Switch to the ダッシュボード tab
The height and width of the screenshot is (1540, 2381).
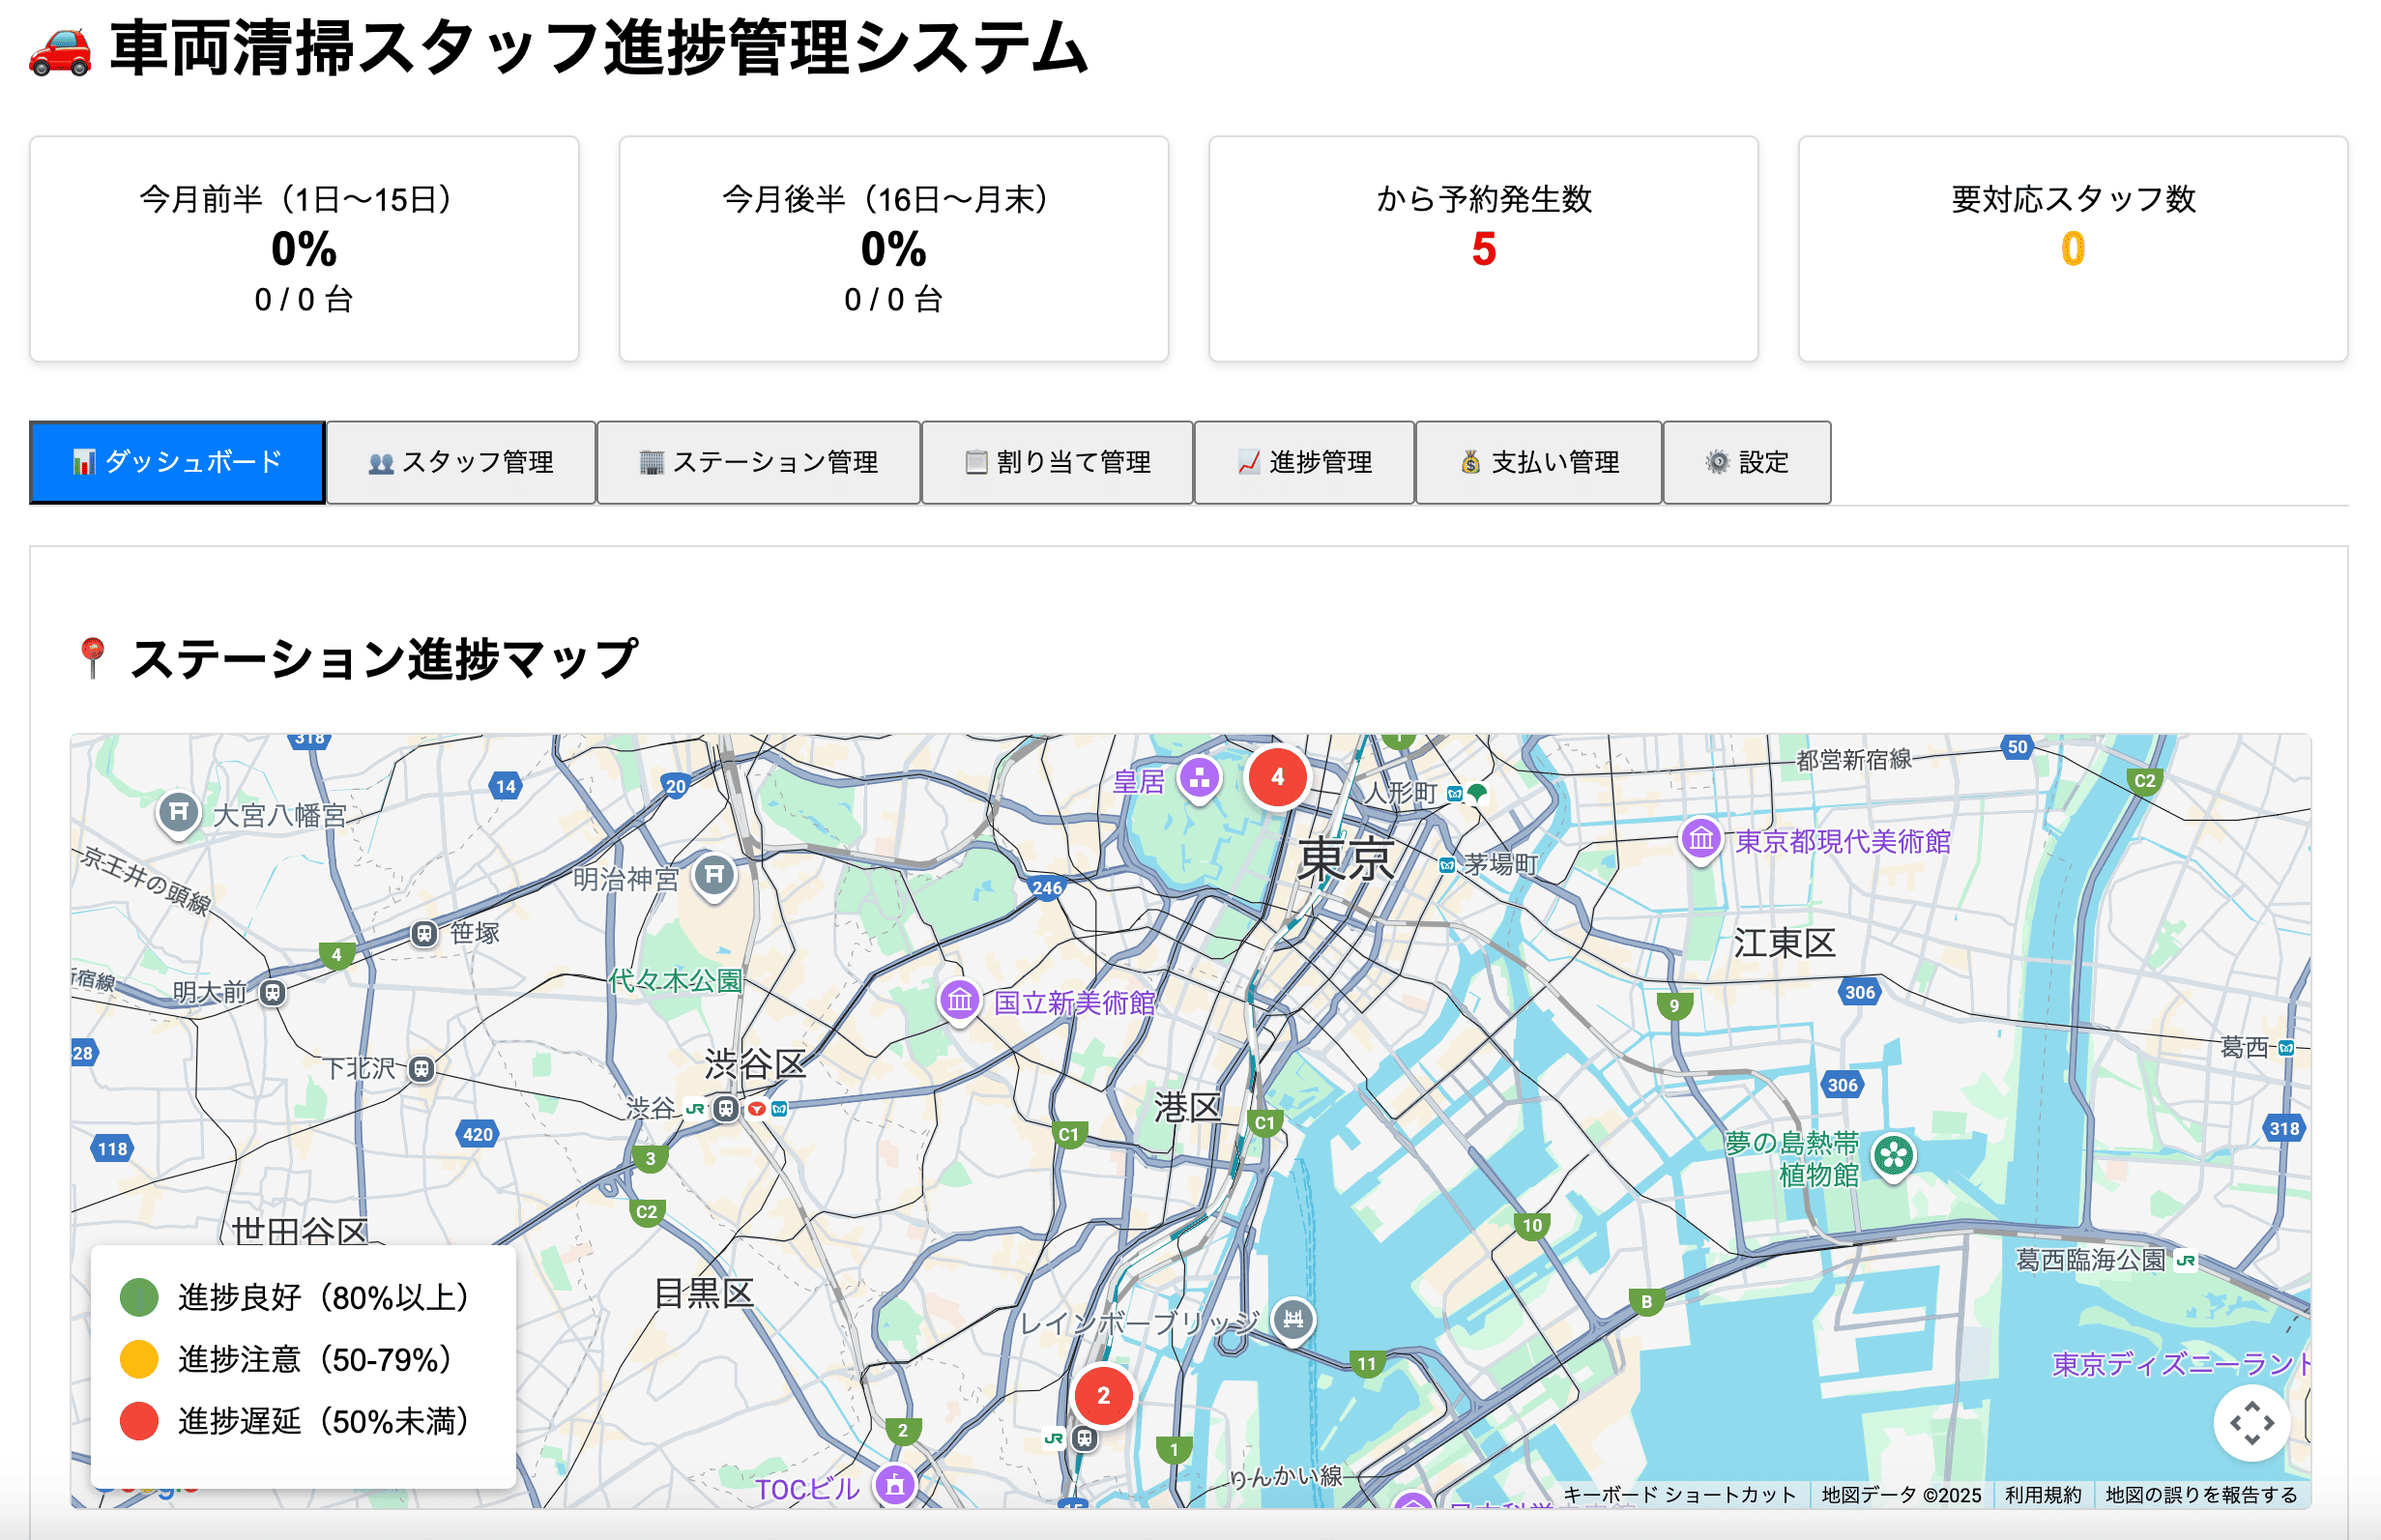tap(177, 462)
